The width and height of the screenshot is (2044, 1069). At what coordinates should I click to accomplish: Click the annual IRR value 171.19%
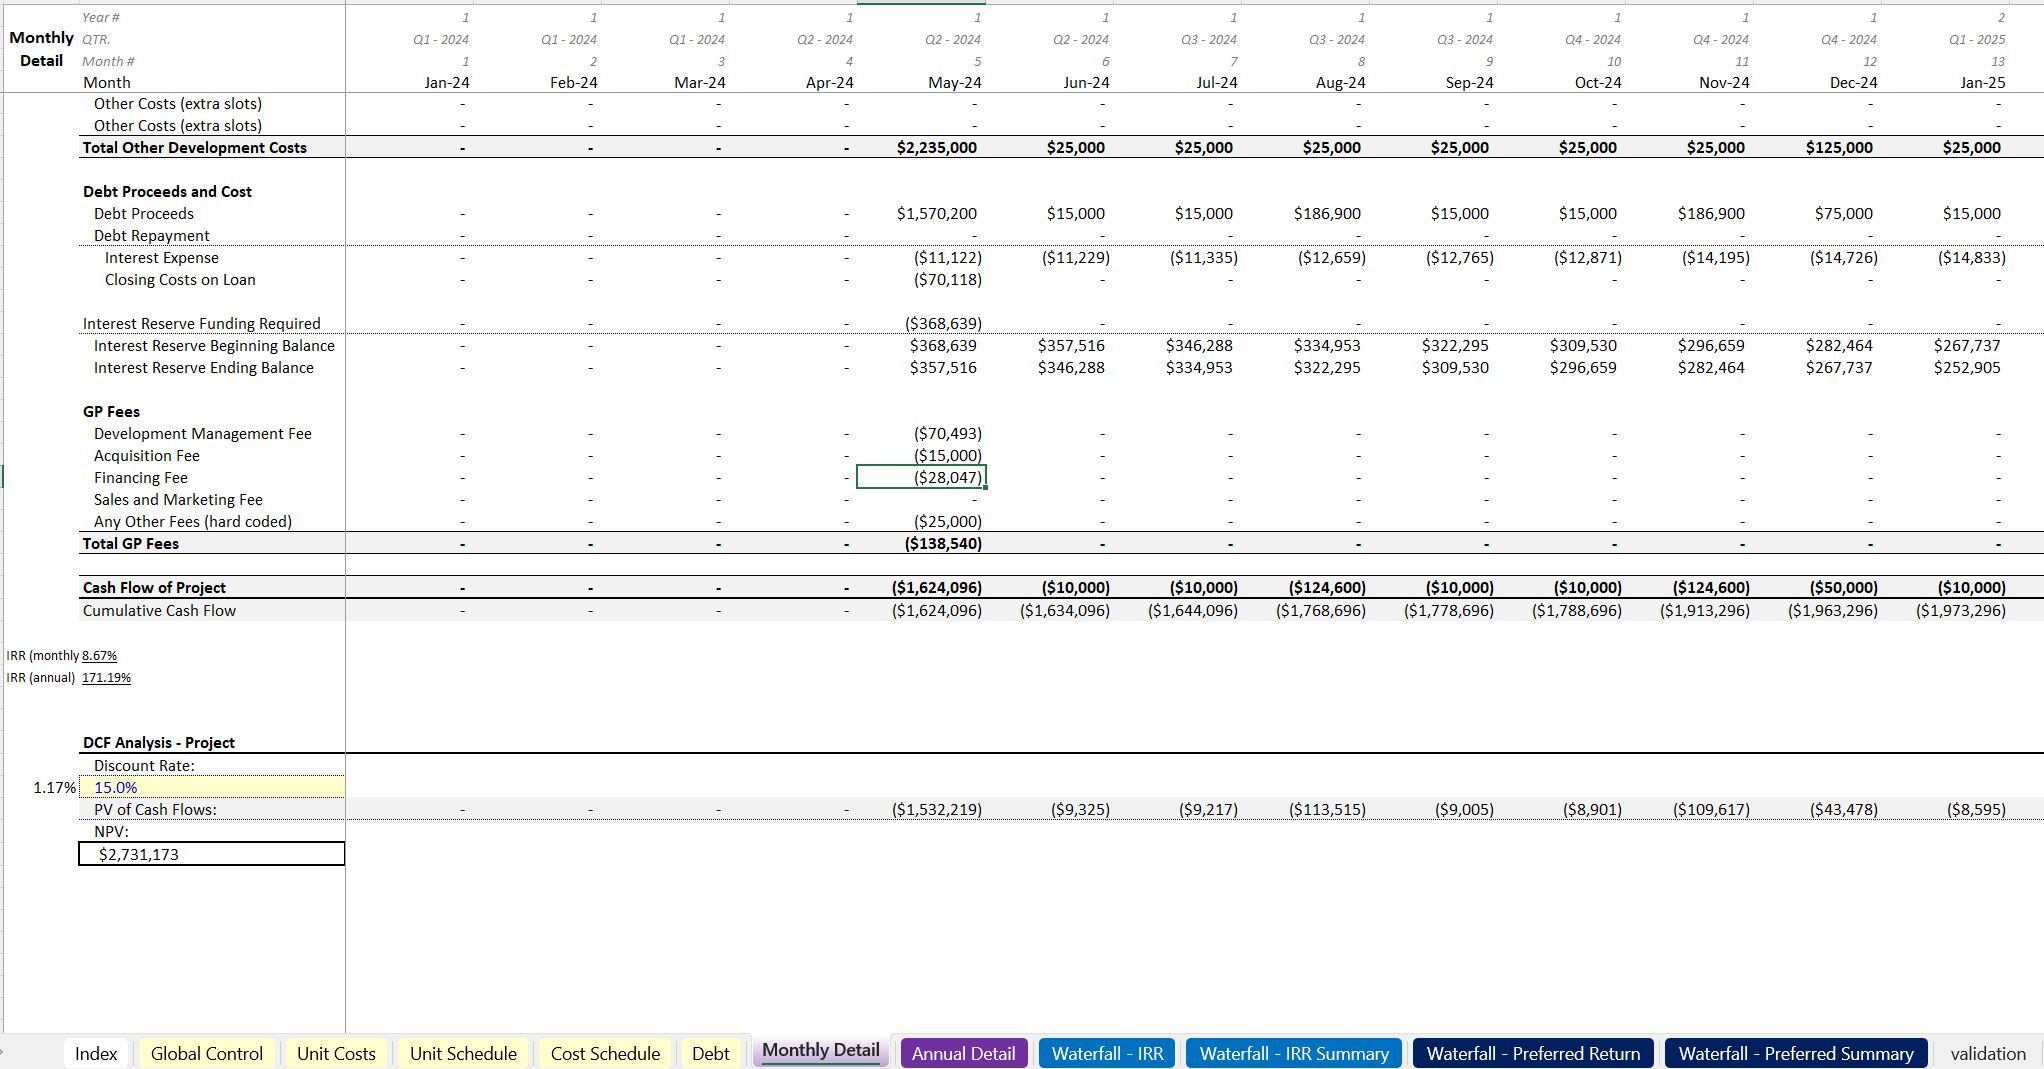click(106, 677)
